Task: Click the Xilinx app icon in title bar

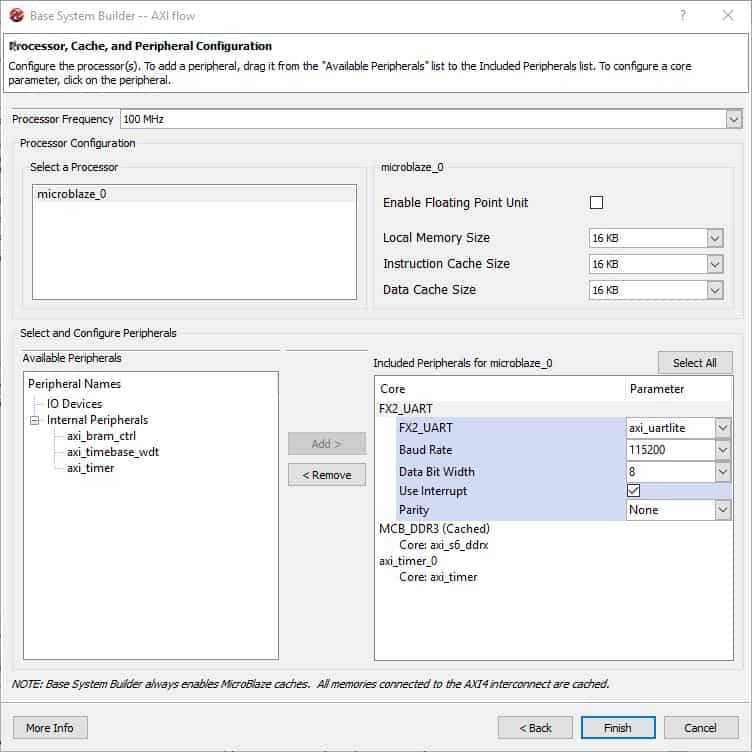Action: 16,15
